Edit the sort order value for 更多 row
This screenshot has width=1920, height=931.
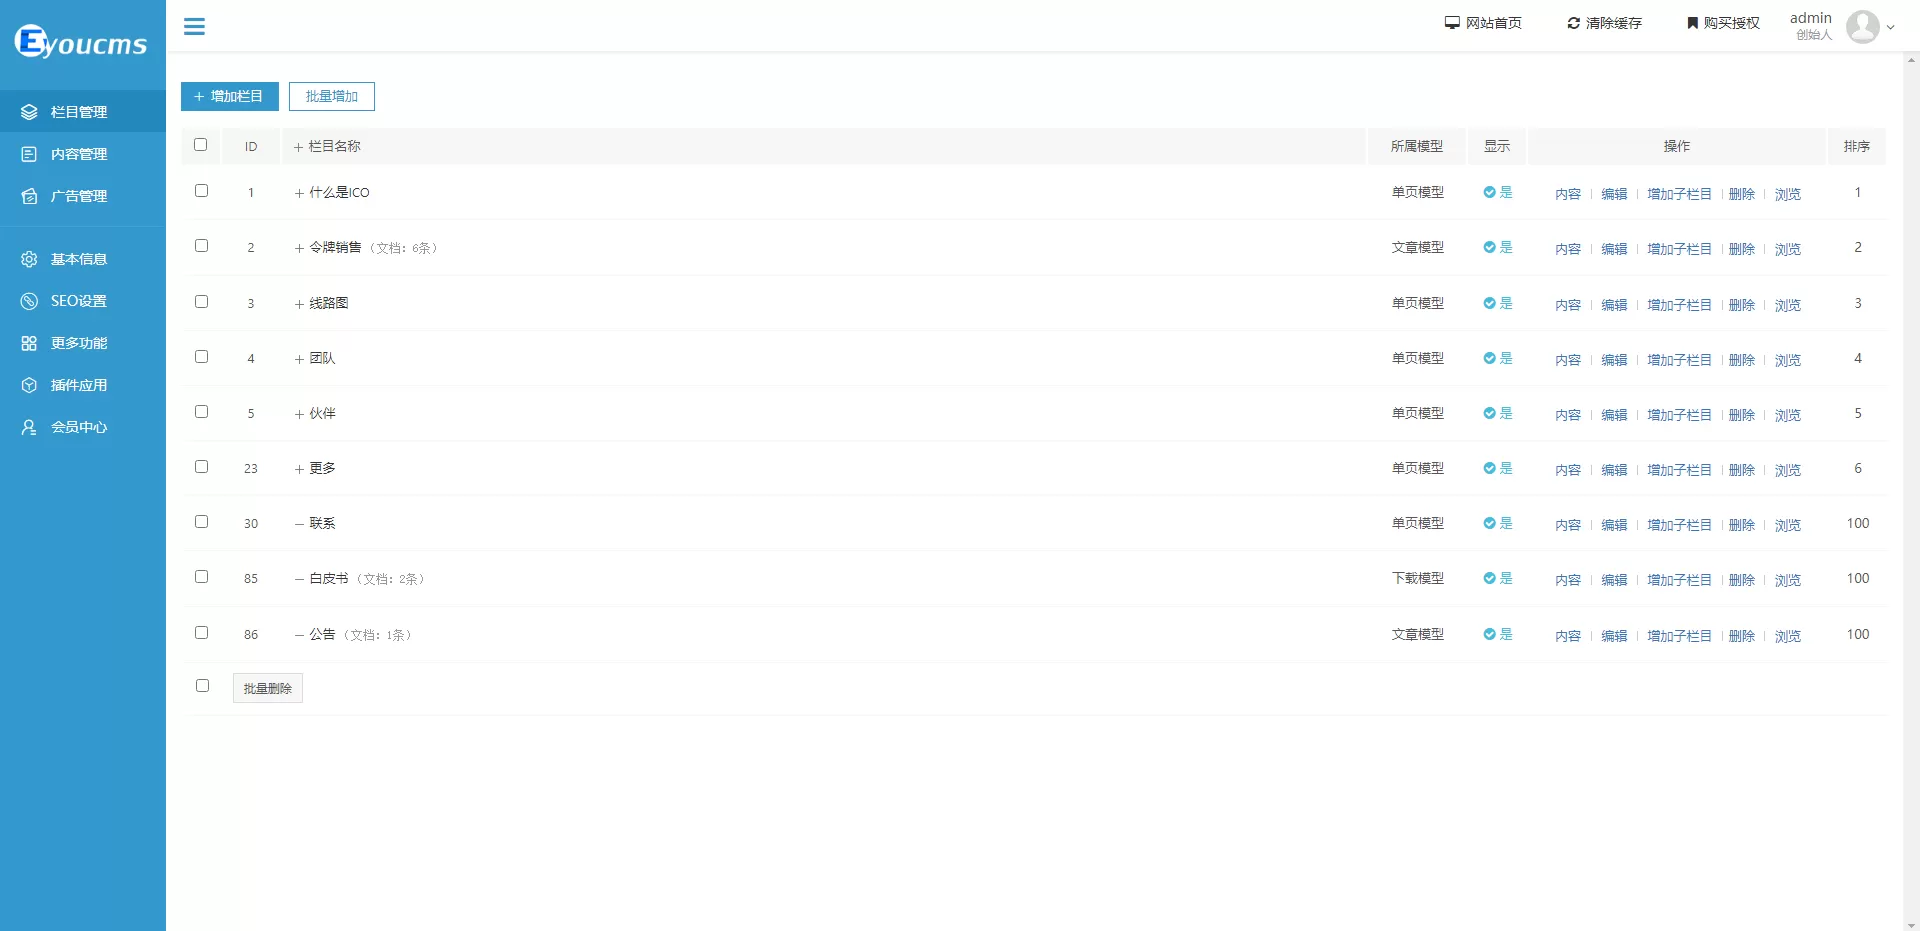(1857, 468)
